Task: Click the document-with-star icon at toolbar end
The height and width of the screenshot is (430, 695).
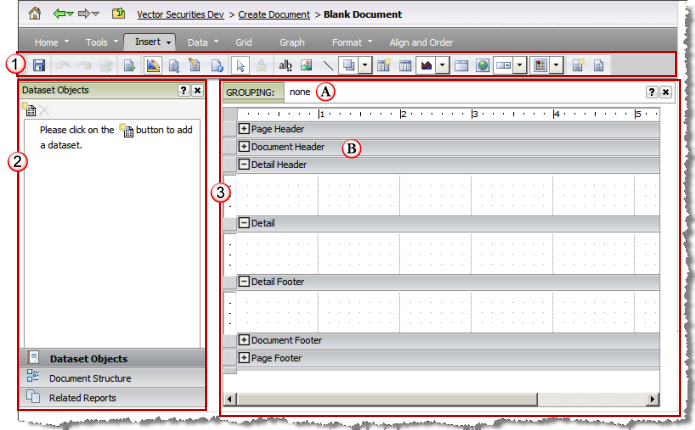Action: coord(578,66)
